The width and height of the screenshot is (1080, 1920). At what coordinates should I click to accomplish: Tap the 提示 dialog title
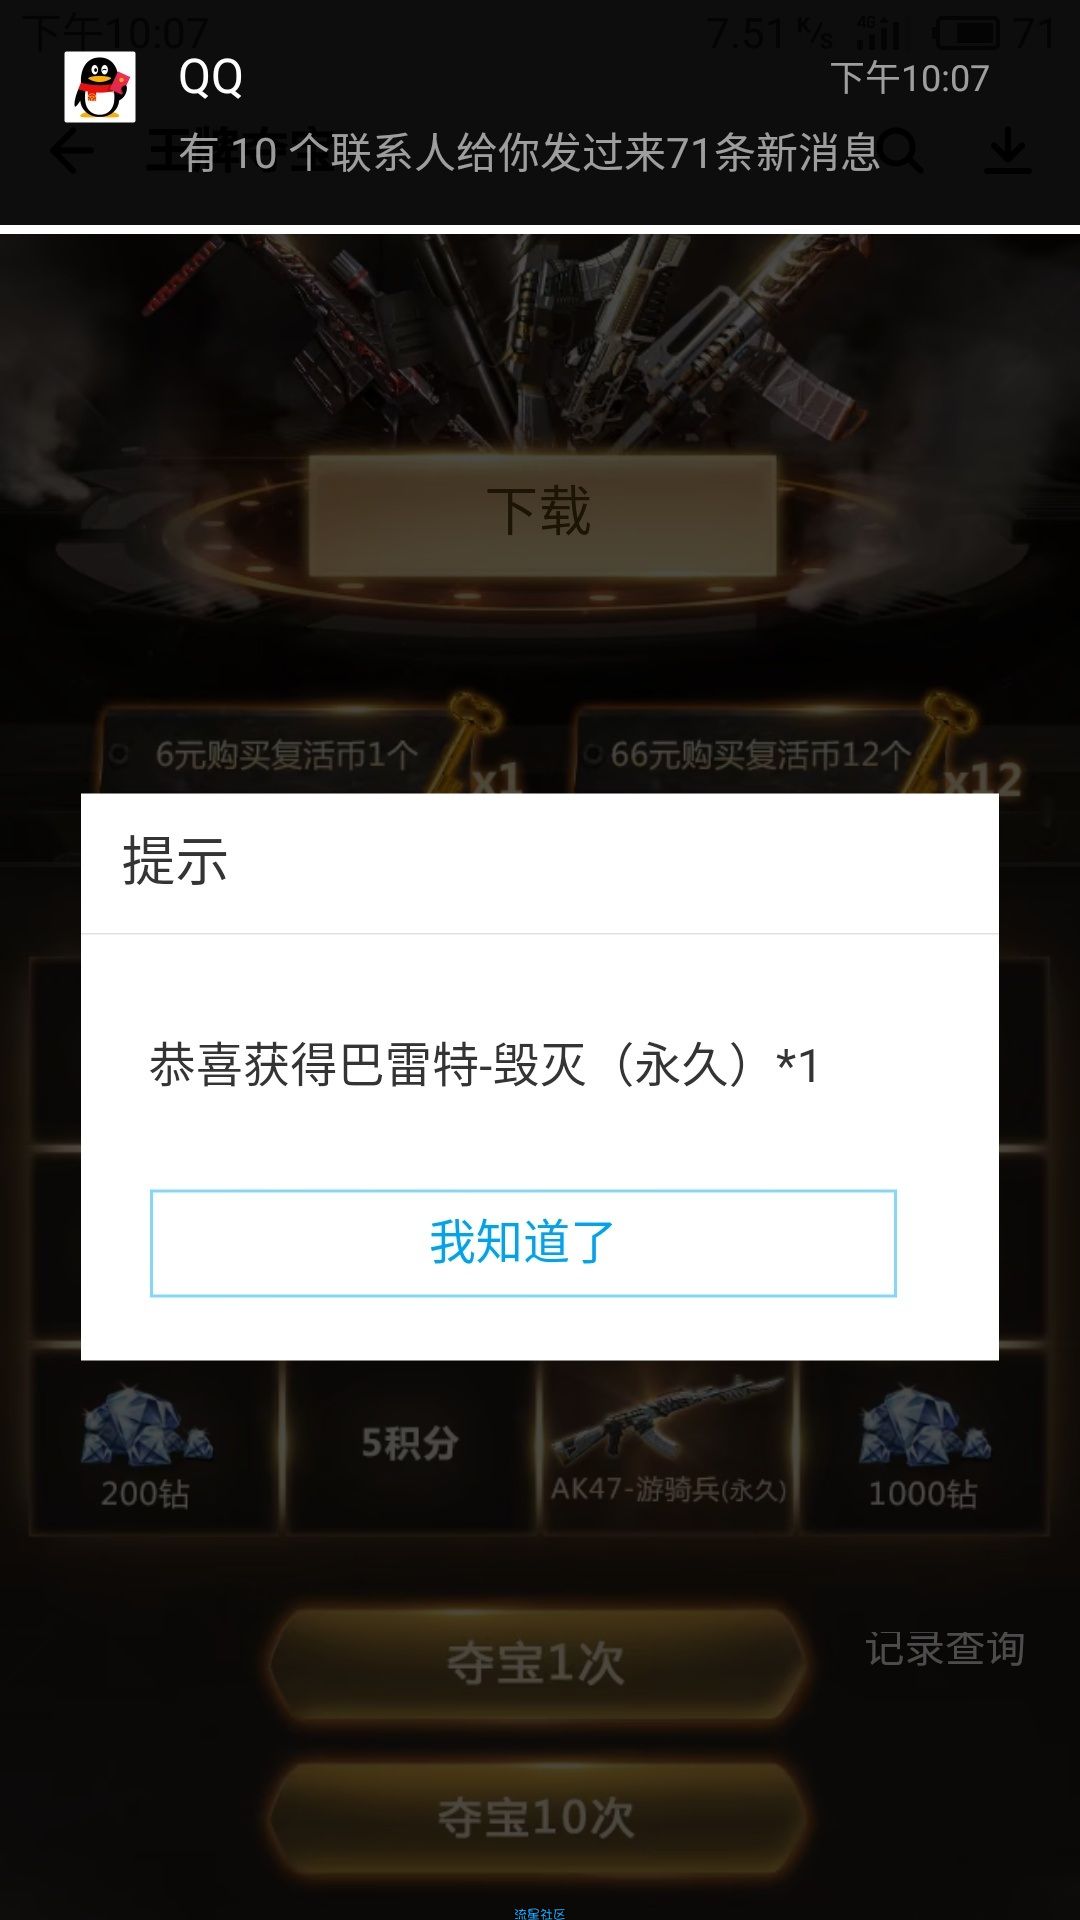tap(175, 861)
